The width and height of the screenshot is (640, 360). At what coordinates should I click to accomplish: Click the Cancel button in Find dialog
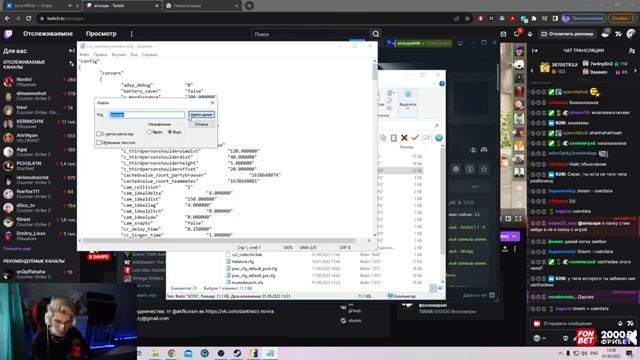[202, 124]
